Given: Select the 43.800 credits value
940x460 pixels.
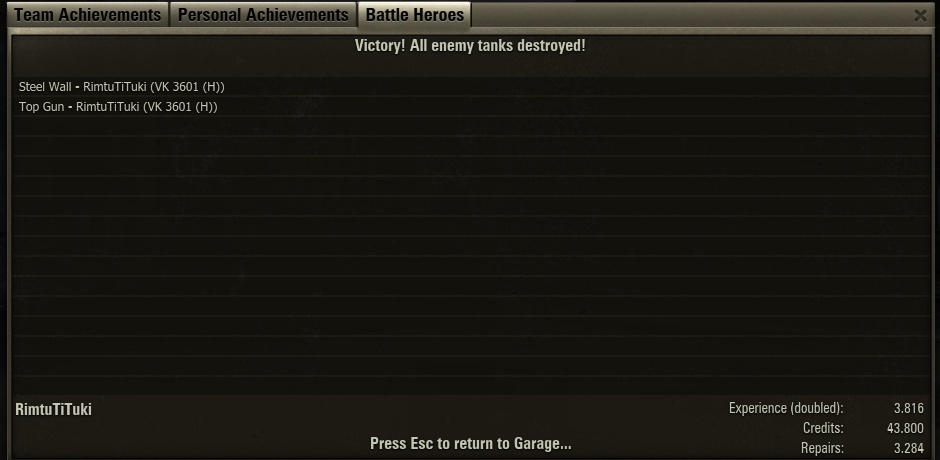Looking at the screenshot, I should pos(905,428).
